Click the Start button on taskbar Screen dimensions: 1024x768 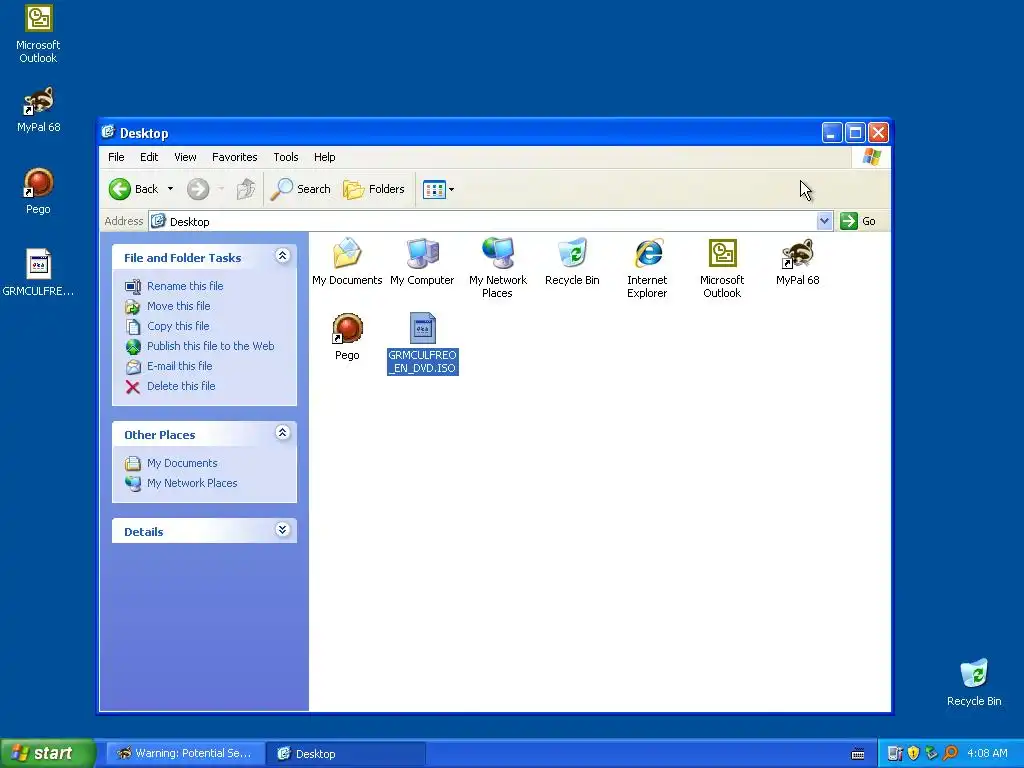(x=48, y=754)
